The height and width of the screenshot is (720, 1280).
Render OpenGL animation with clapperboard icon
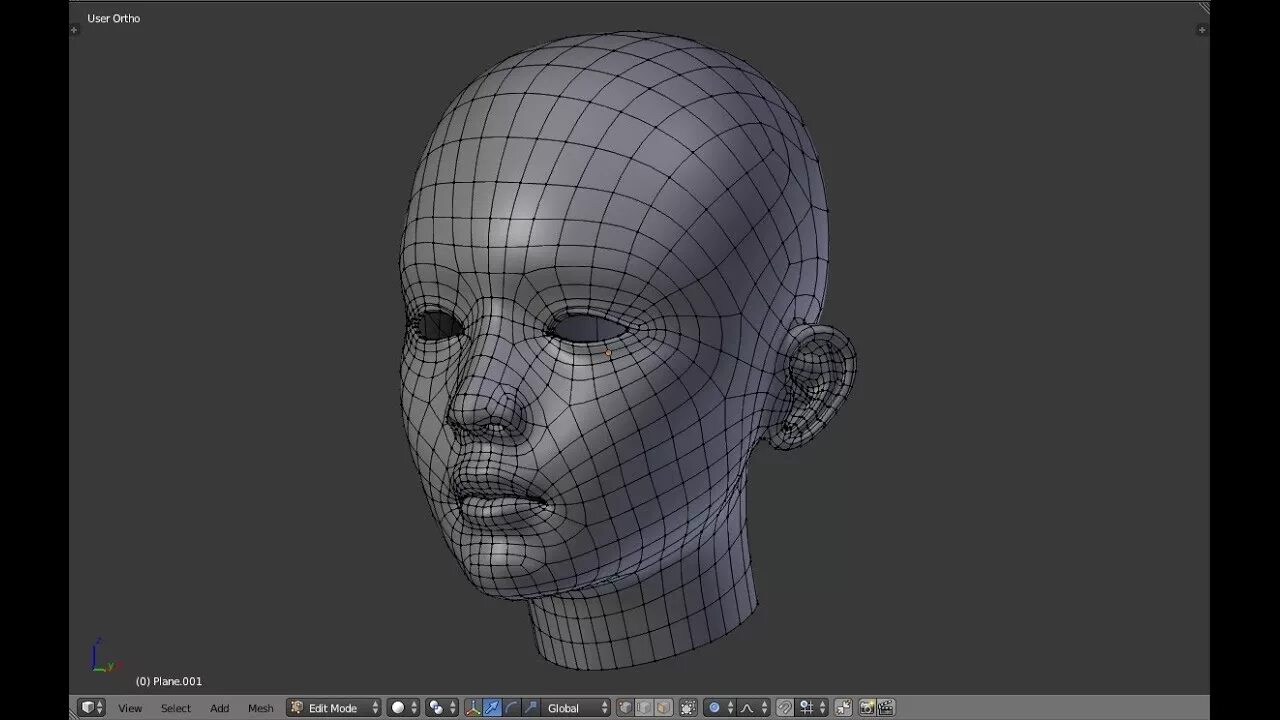point(885,708)
